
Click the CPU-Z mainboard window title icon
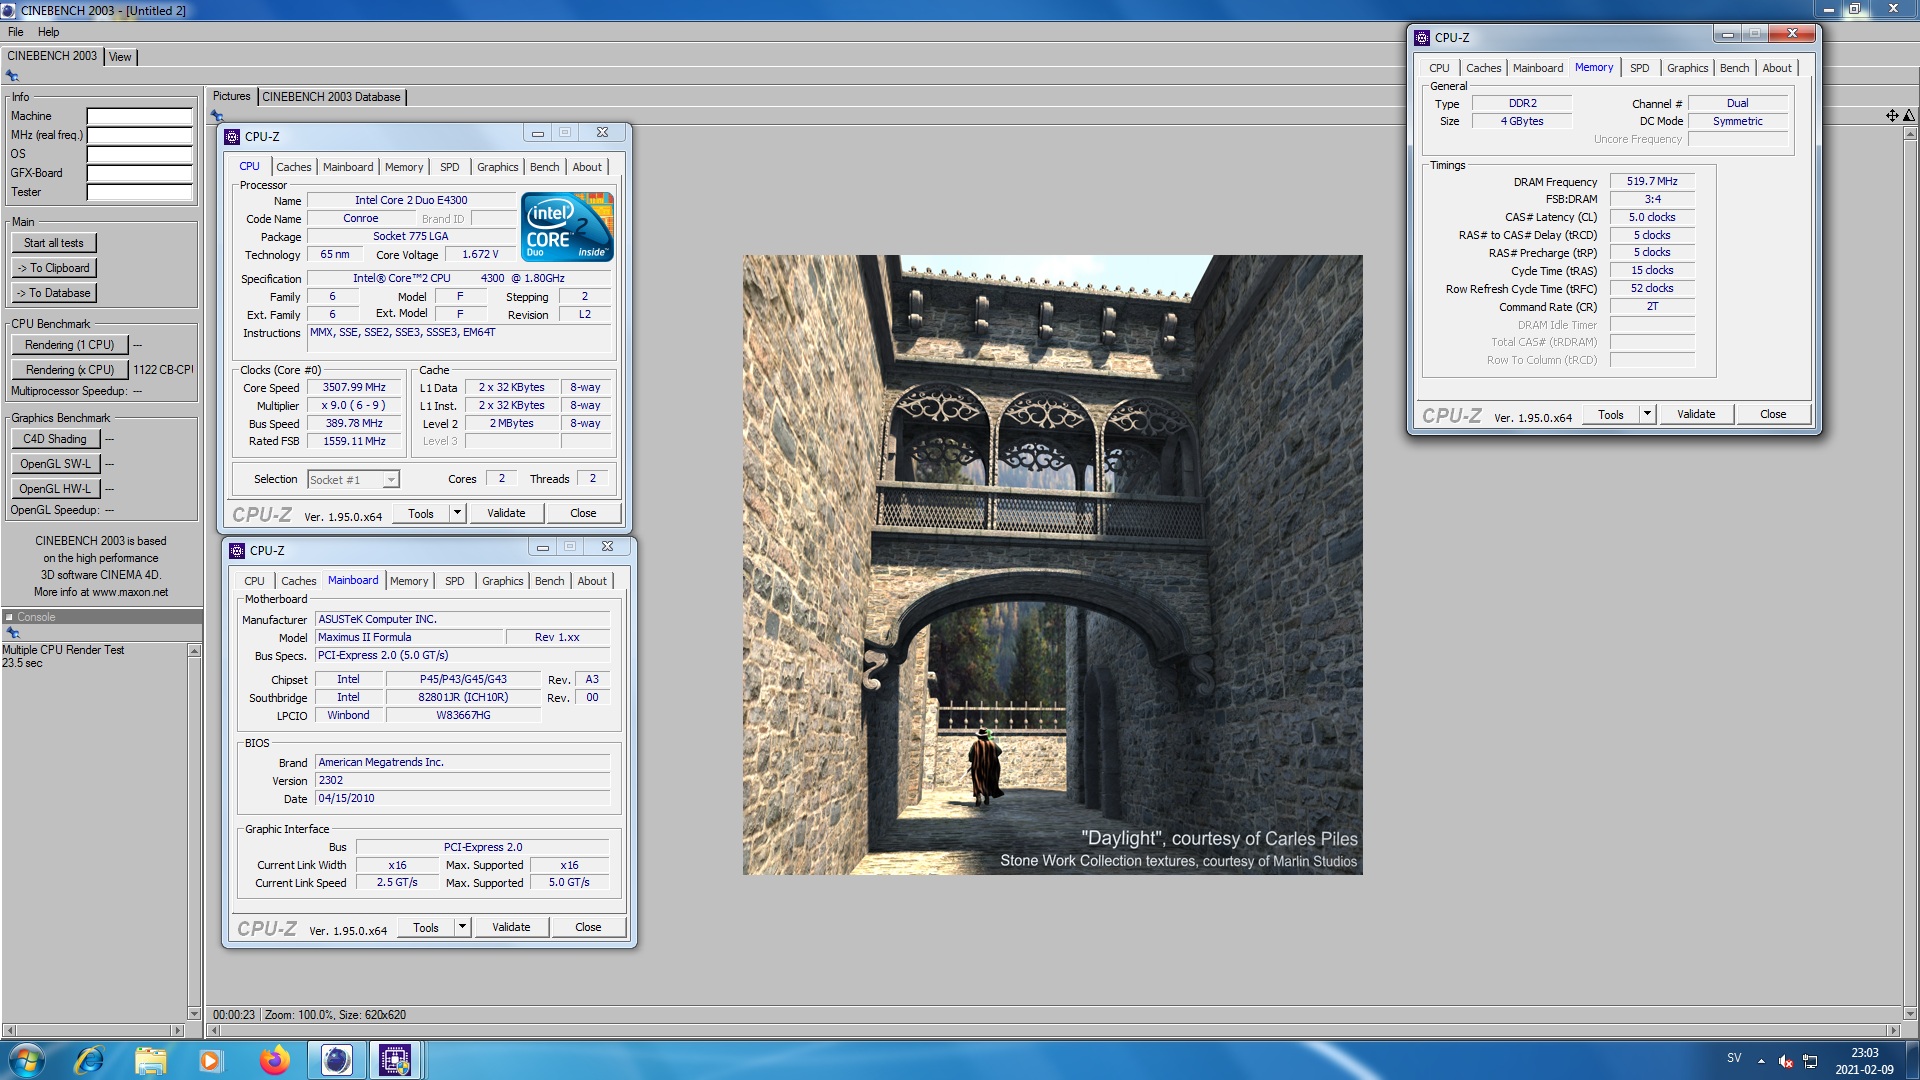[237, 550]
